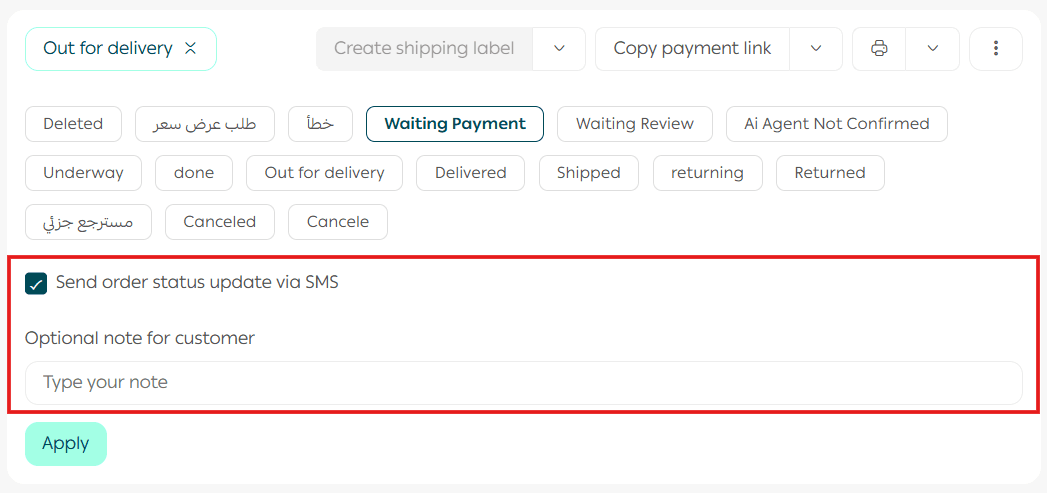Expand the Create shipping label dropdown arrow
1047x493 pixels.
tap(559, 48)
